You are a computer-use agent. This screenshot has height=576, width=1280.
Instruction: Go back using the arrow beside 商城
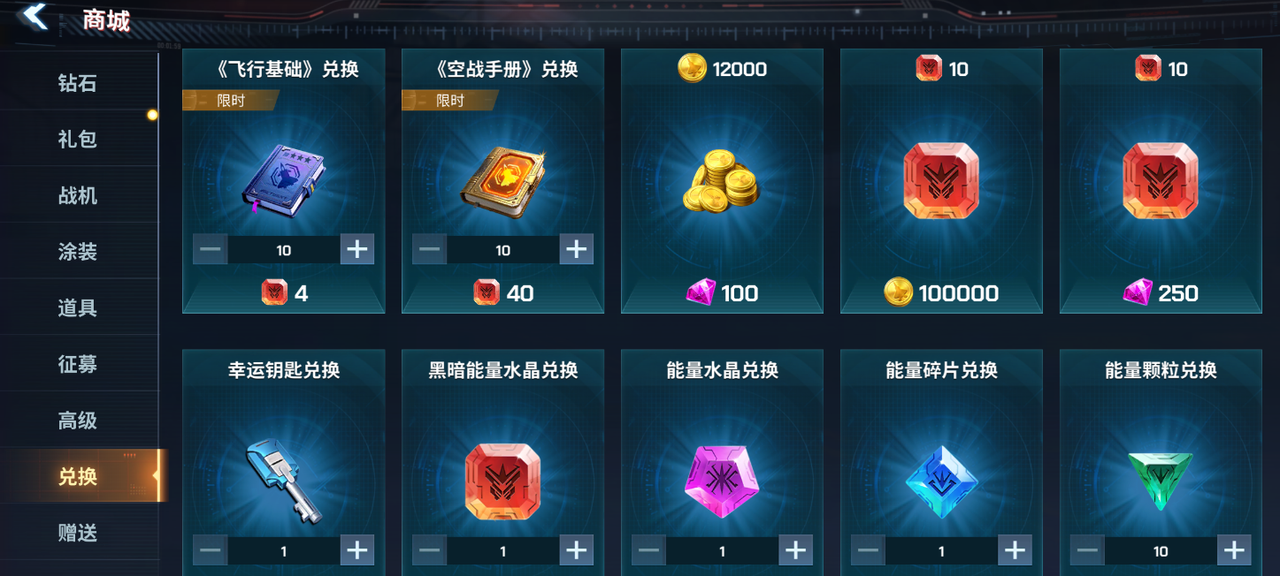(x=36, y=17)
